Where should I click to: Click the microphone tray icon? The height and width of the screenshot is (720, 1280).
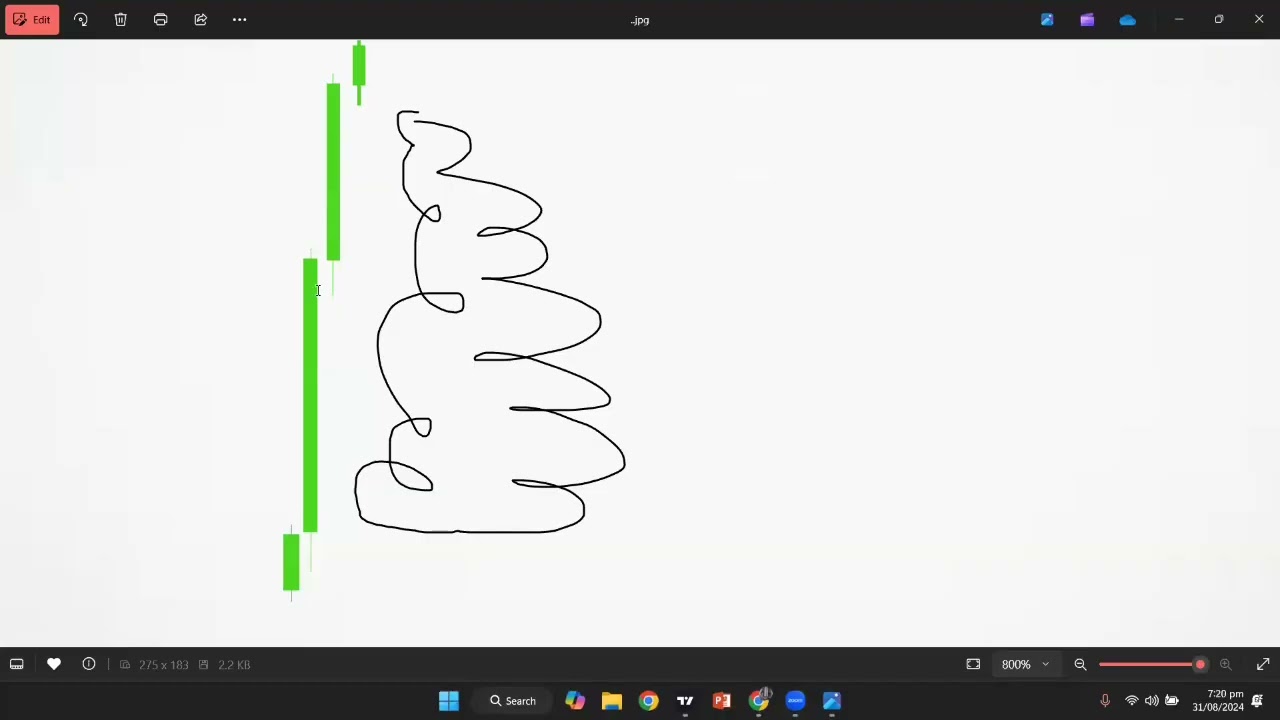click(x=1105, y=701)
